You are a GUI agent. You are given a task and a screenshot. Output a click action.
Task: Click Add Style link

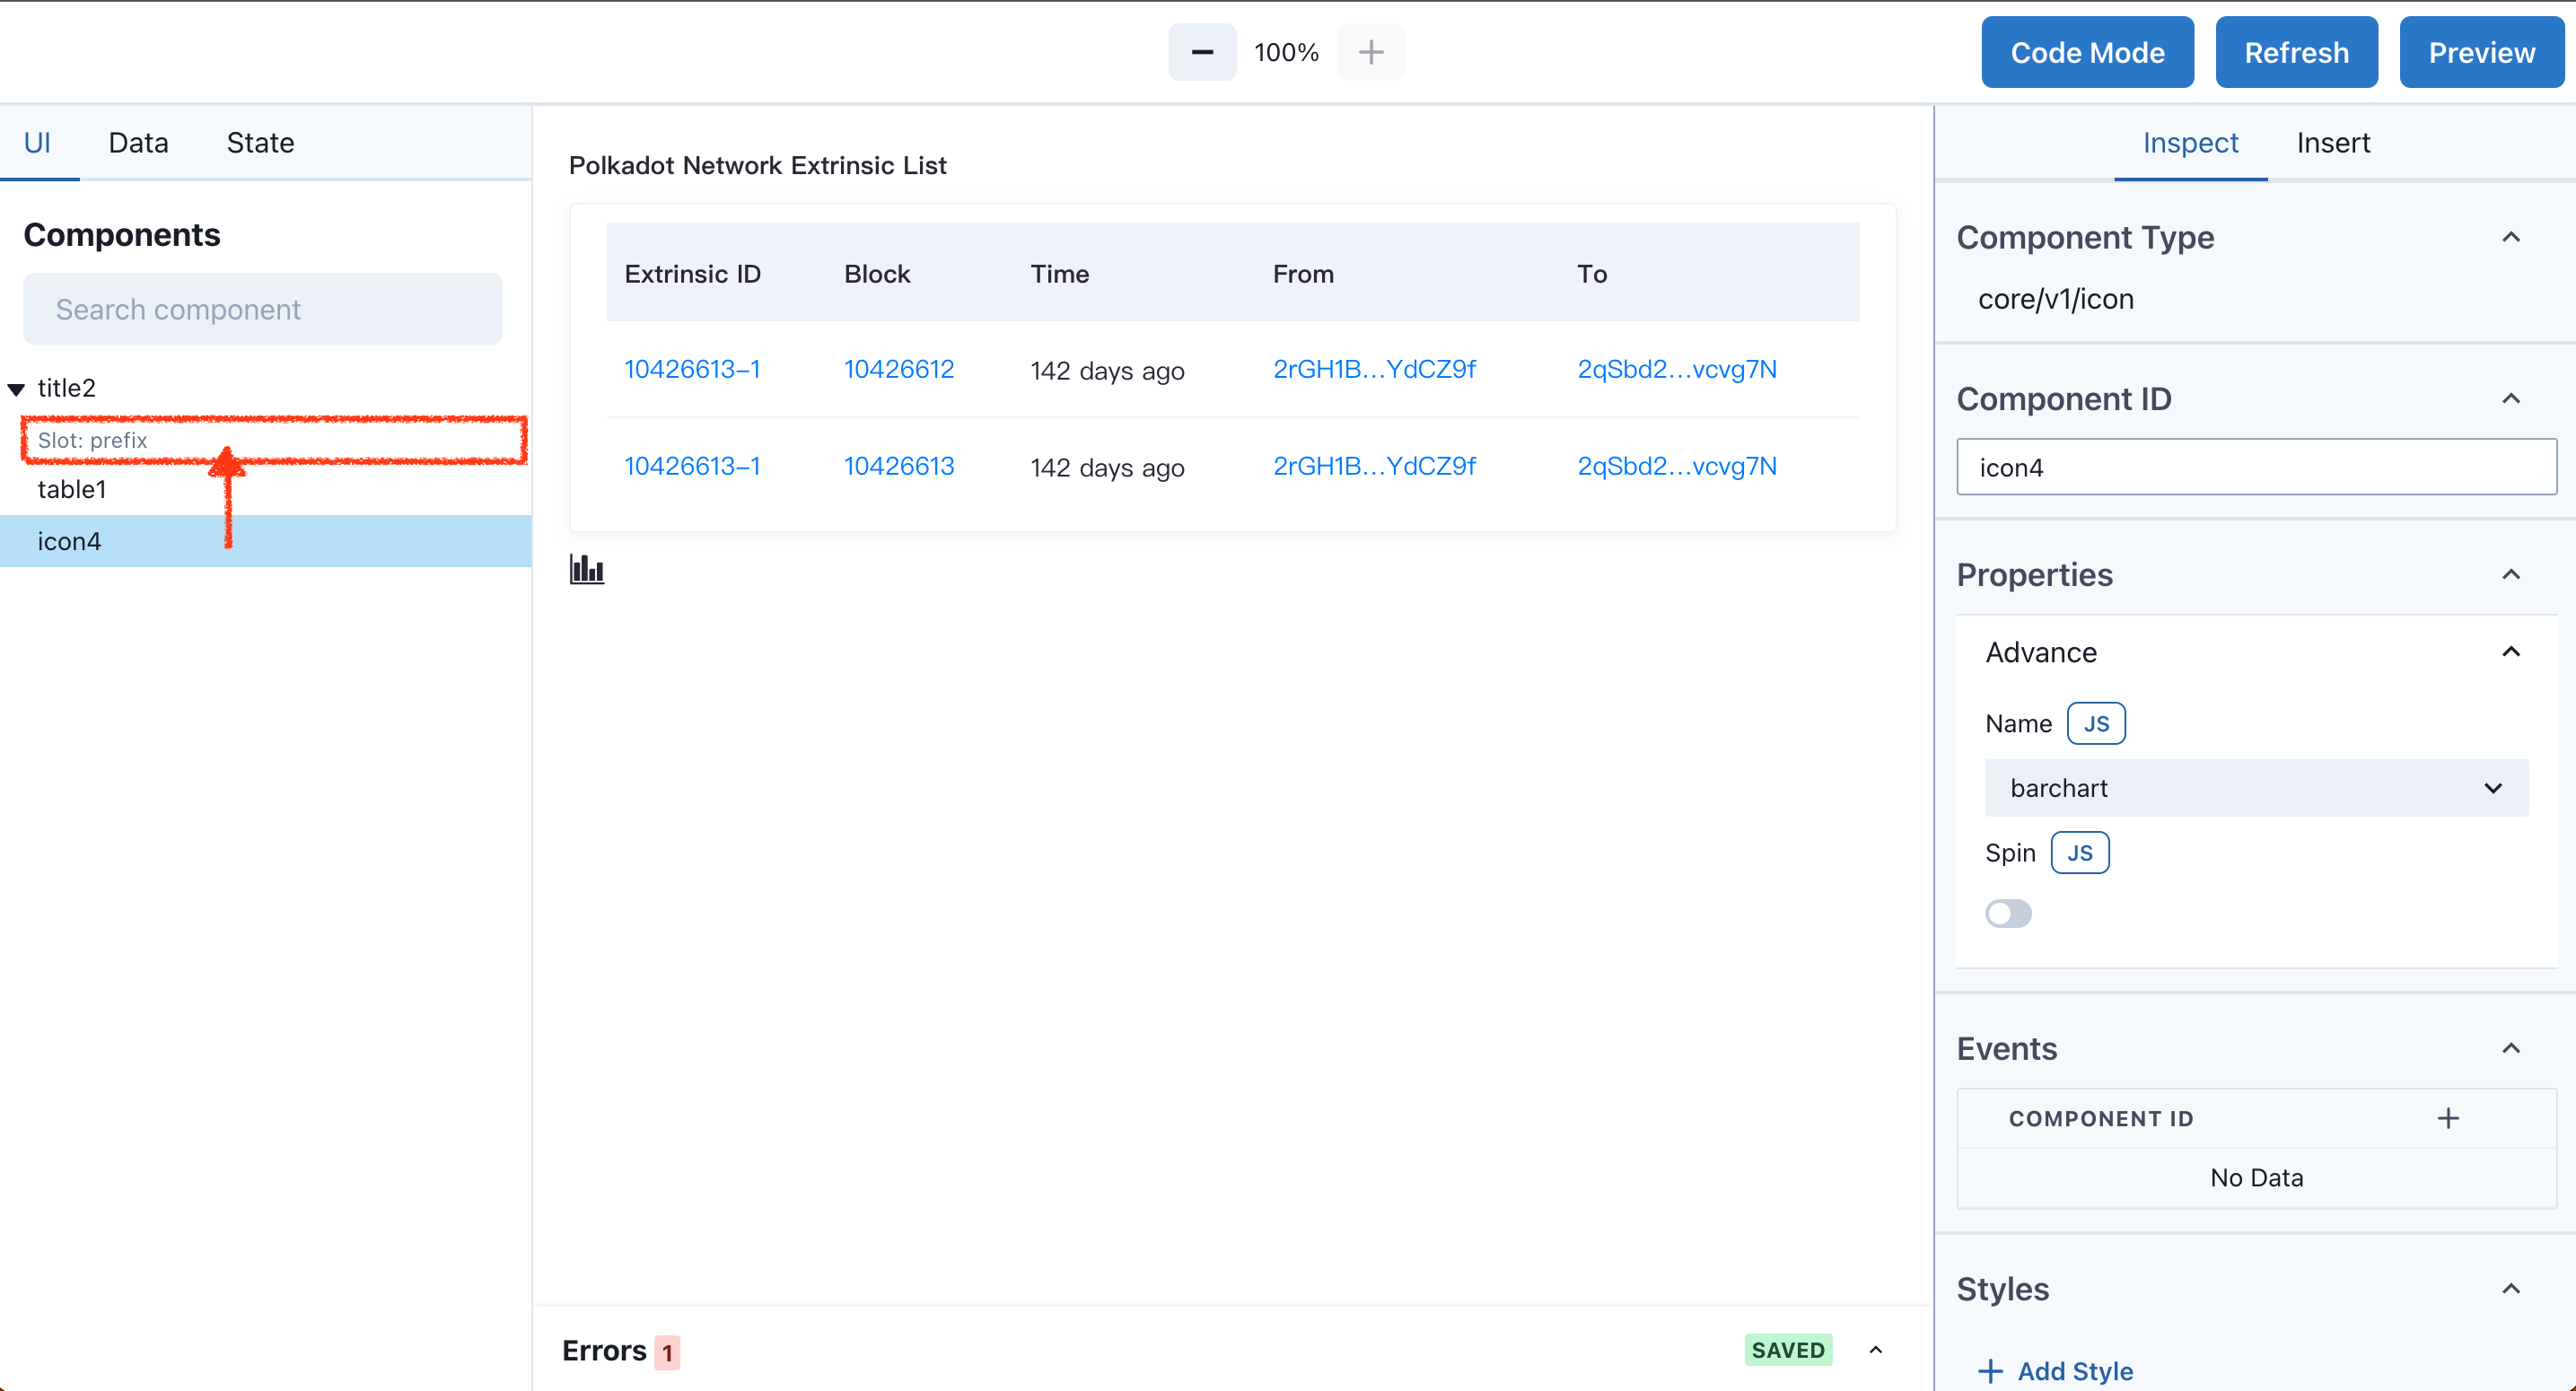click(x=2056, y=1371)
